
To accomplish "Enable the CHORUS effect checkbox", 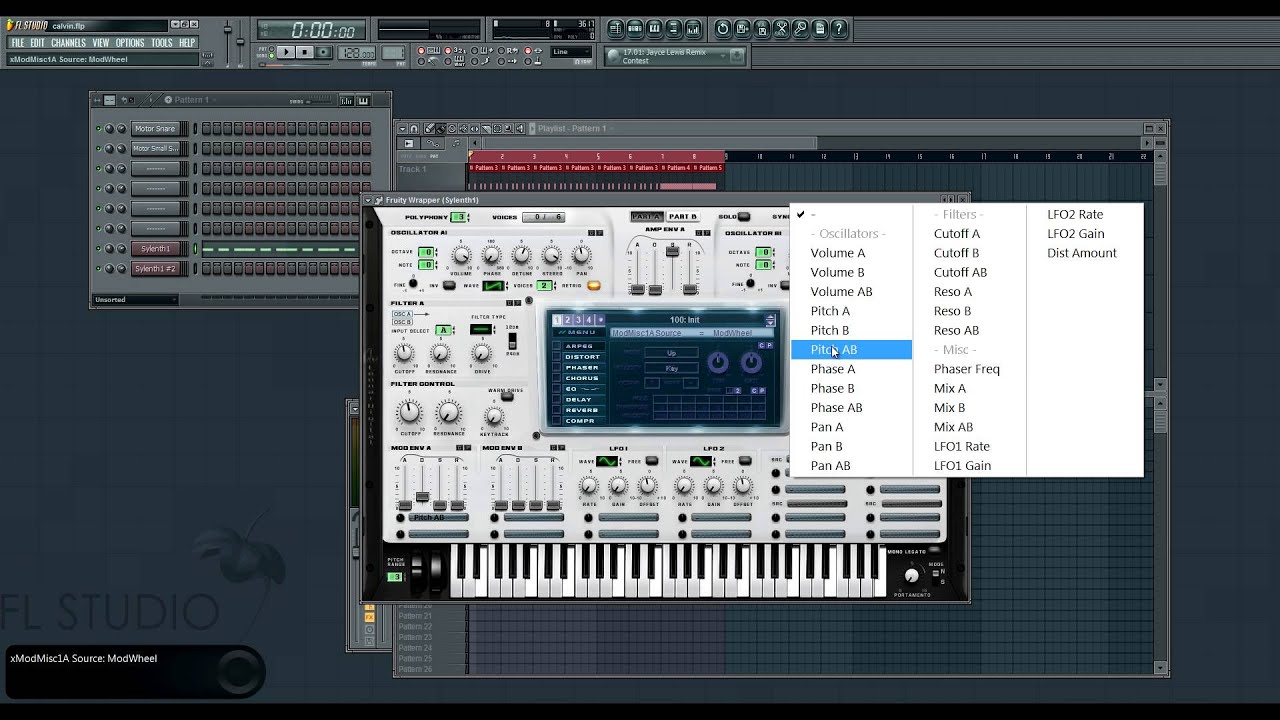I will coord(557,379).
